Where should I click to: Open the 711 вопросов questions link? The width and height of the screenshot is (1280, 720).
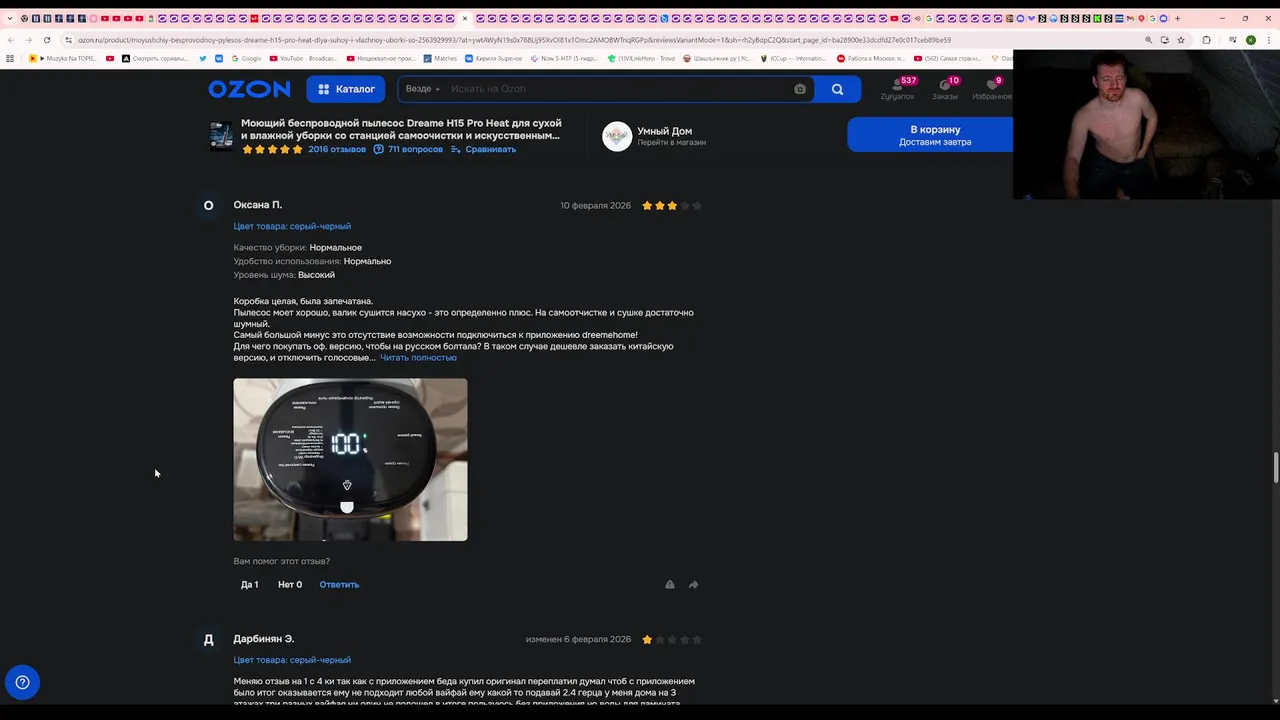408,149
